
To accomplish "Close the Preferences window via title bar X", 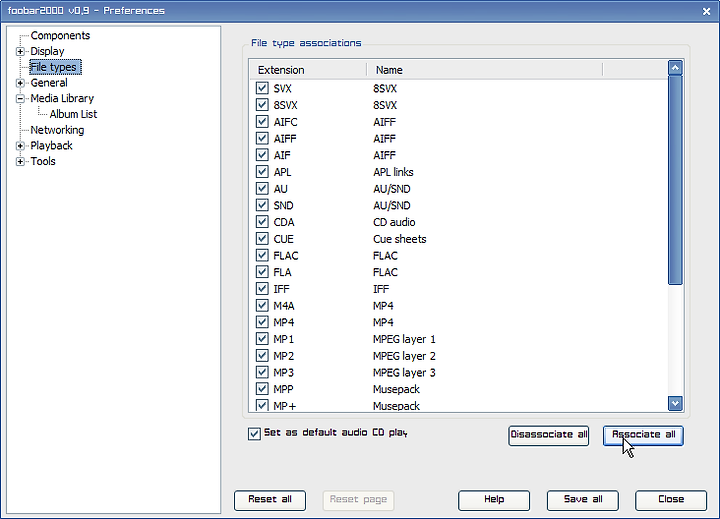I will [706, 11].
